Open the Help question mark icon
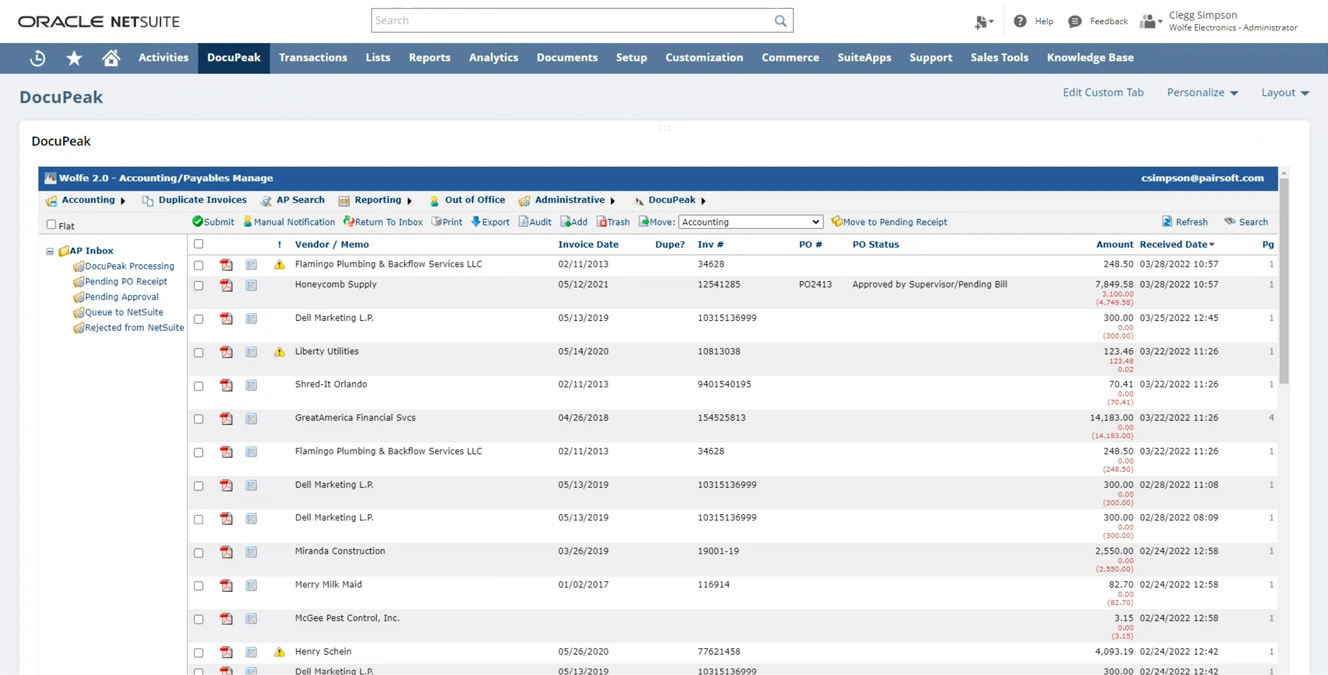1328x675 pixels. 1020,21
